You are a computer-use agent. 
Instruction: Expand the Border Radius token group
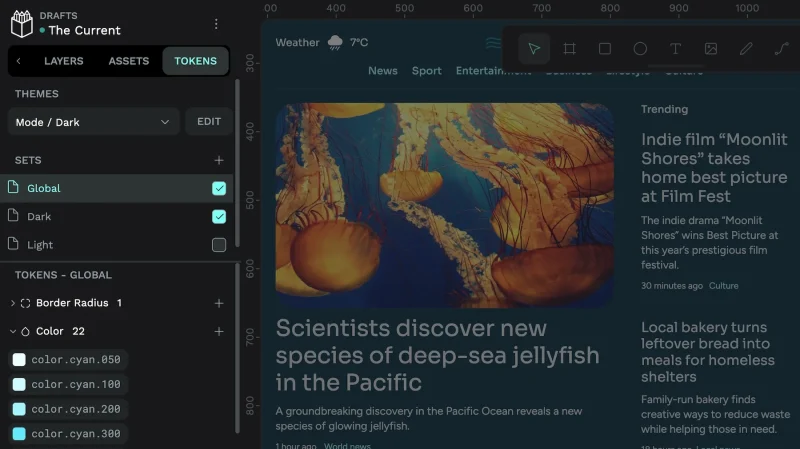(x=13, y=303)
